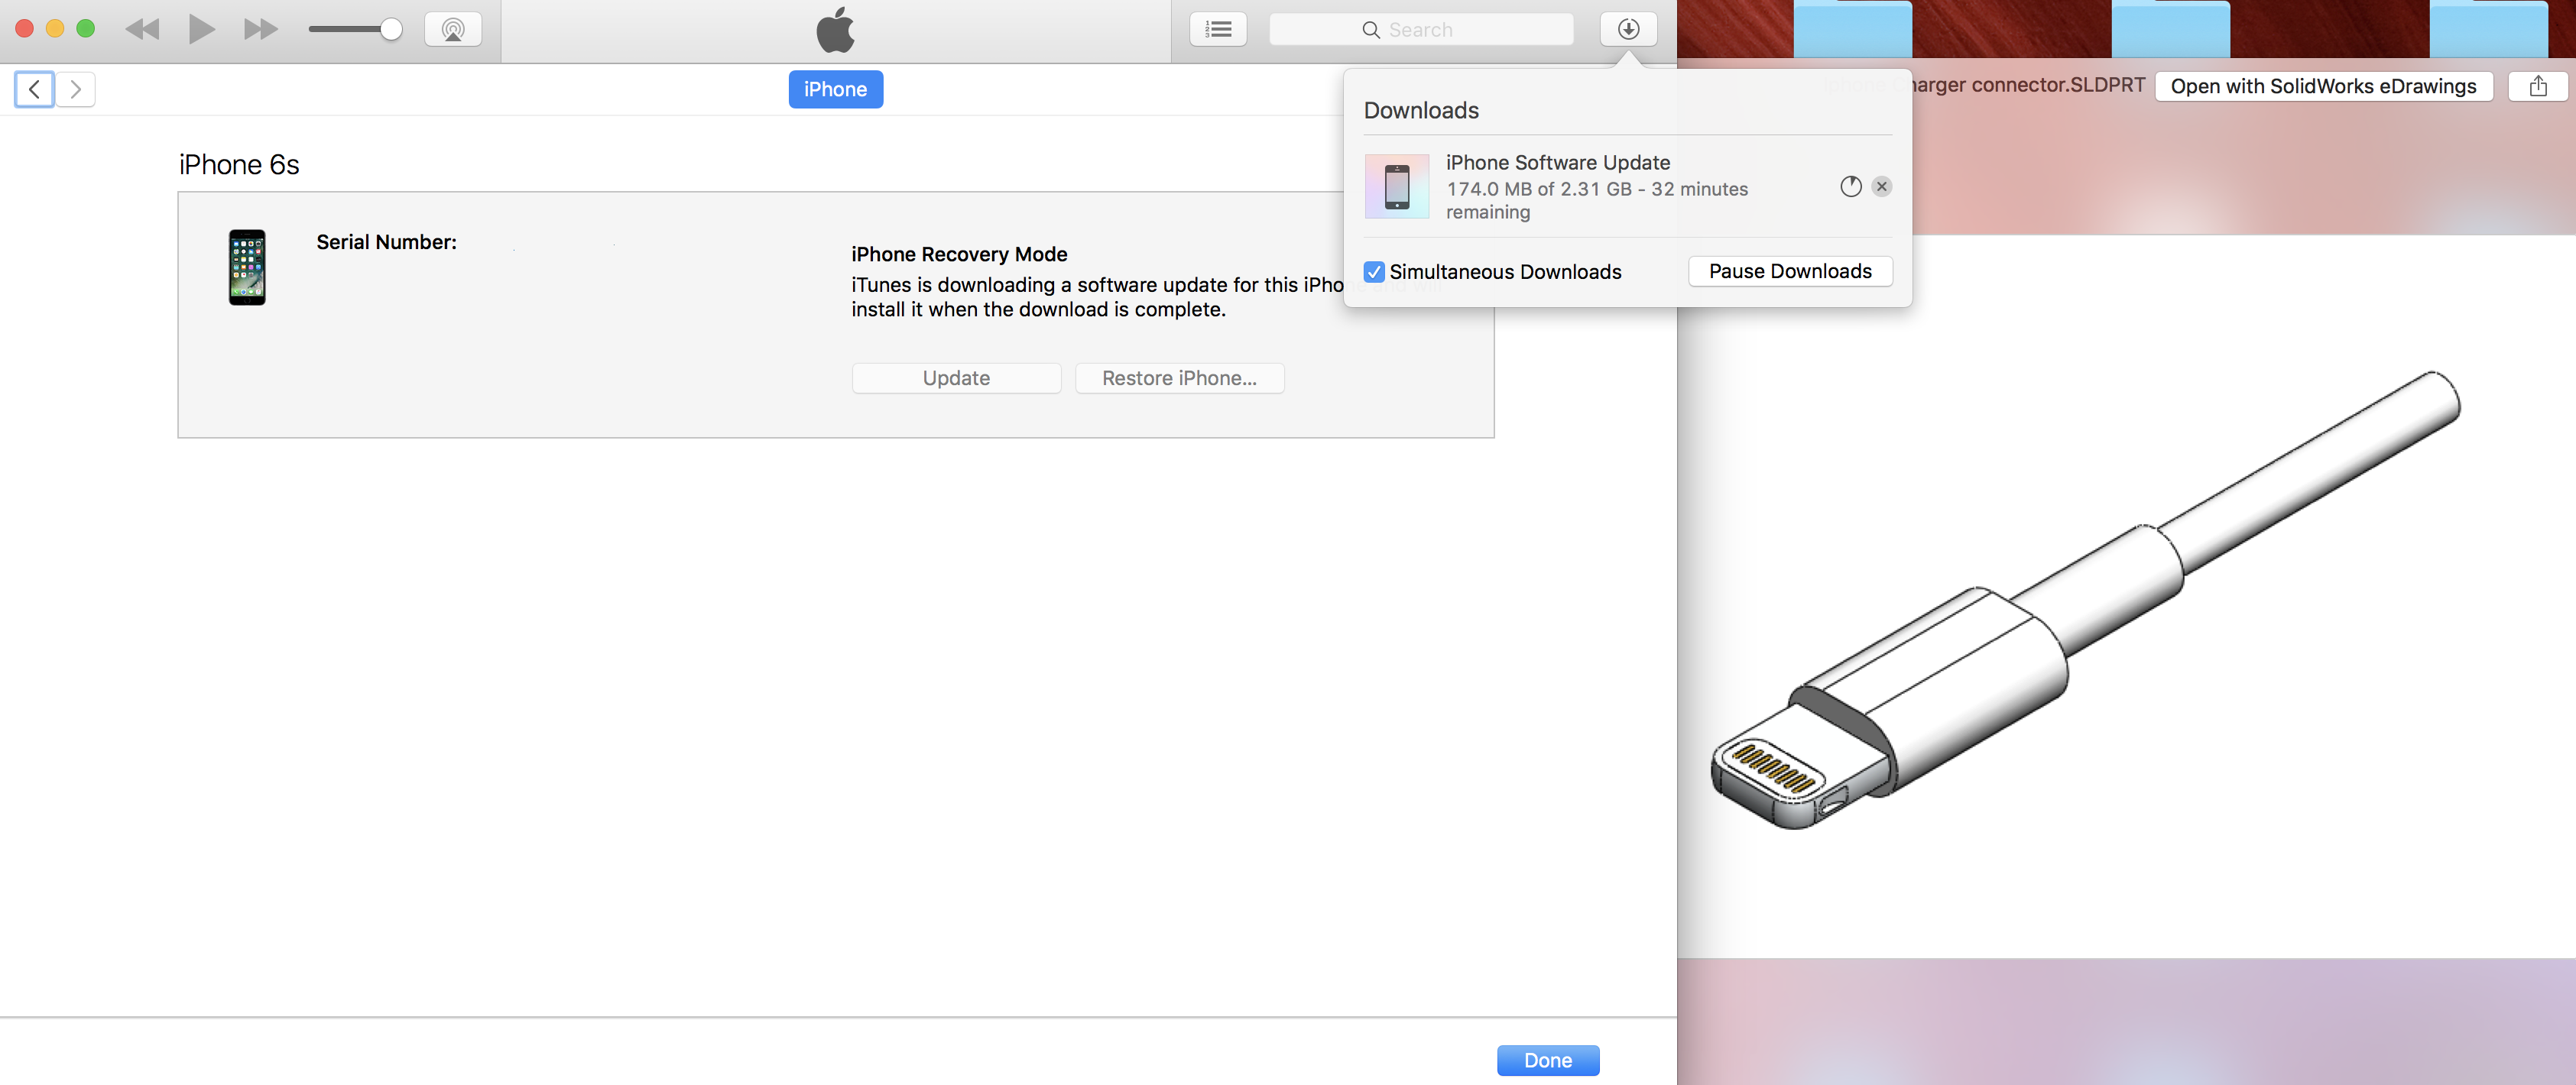Click the iPhone Software Update thumbnail
The width and height of the screenshot is (2576, 1085).
click(1396, 186)
